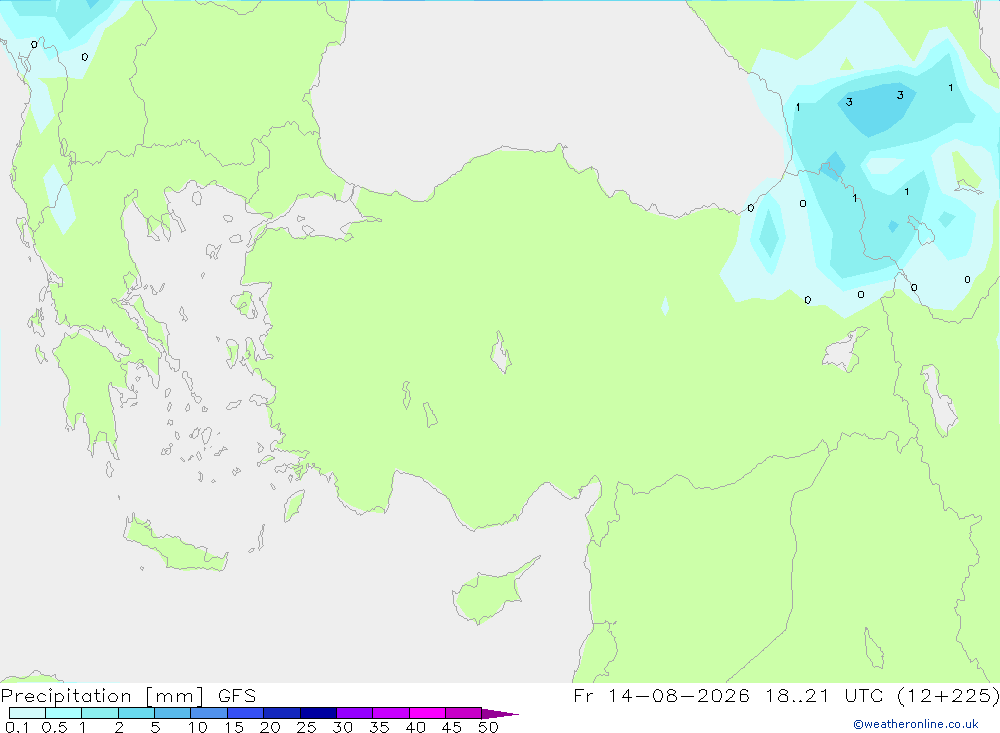This screenshot has height=733, width=1000.
Task: Click the legend tick label 40
Action: click(416, 727)
